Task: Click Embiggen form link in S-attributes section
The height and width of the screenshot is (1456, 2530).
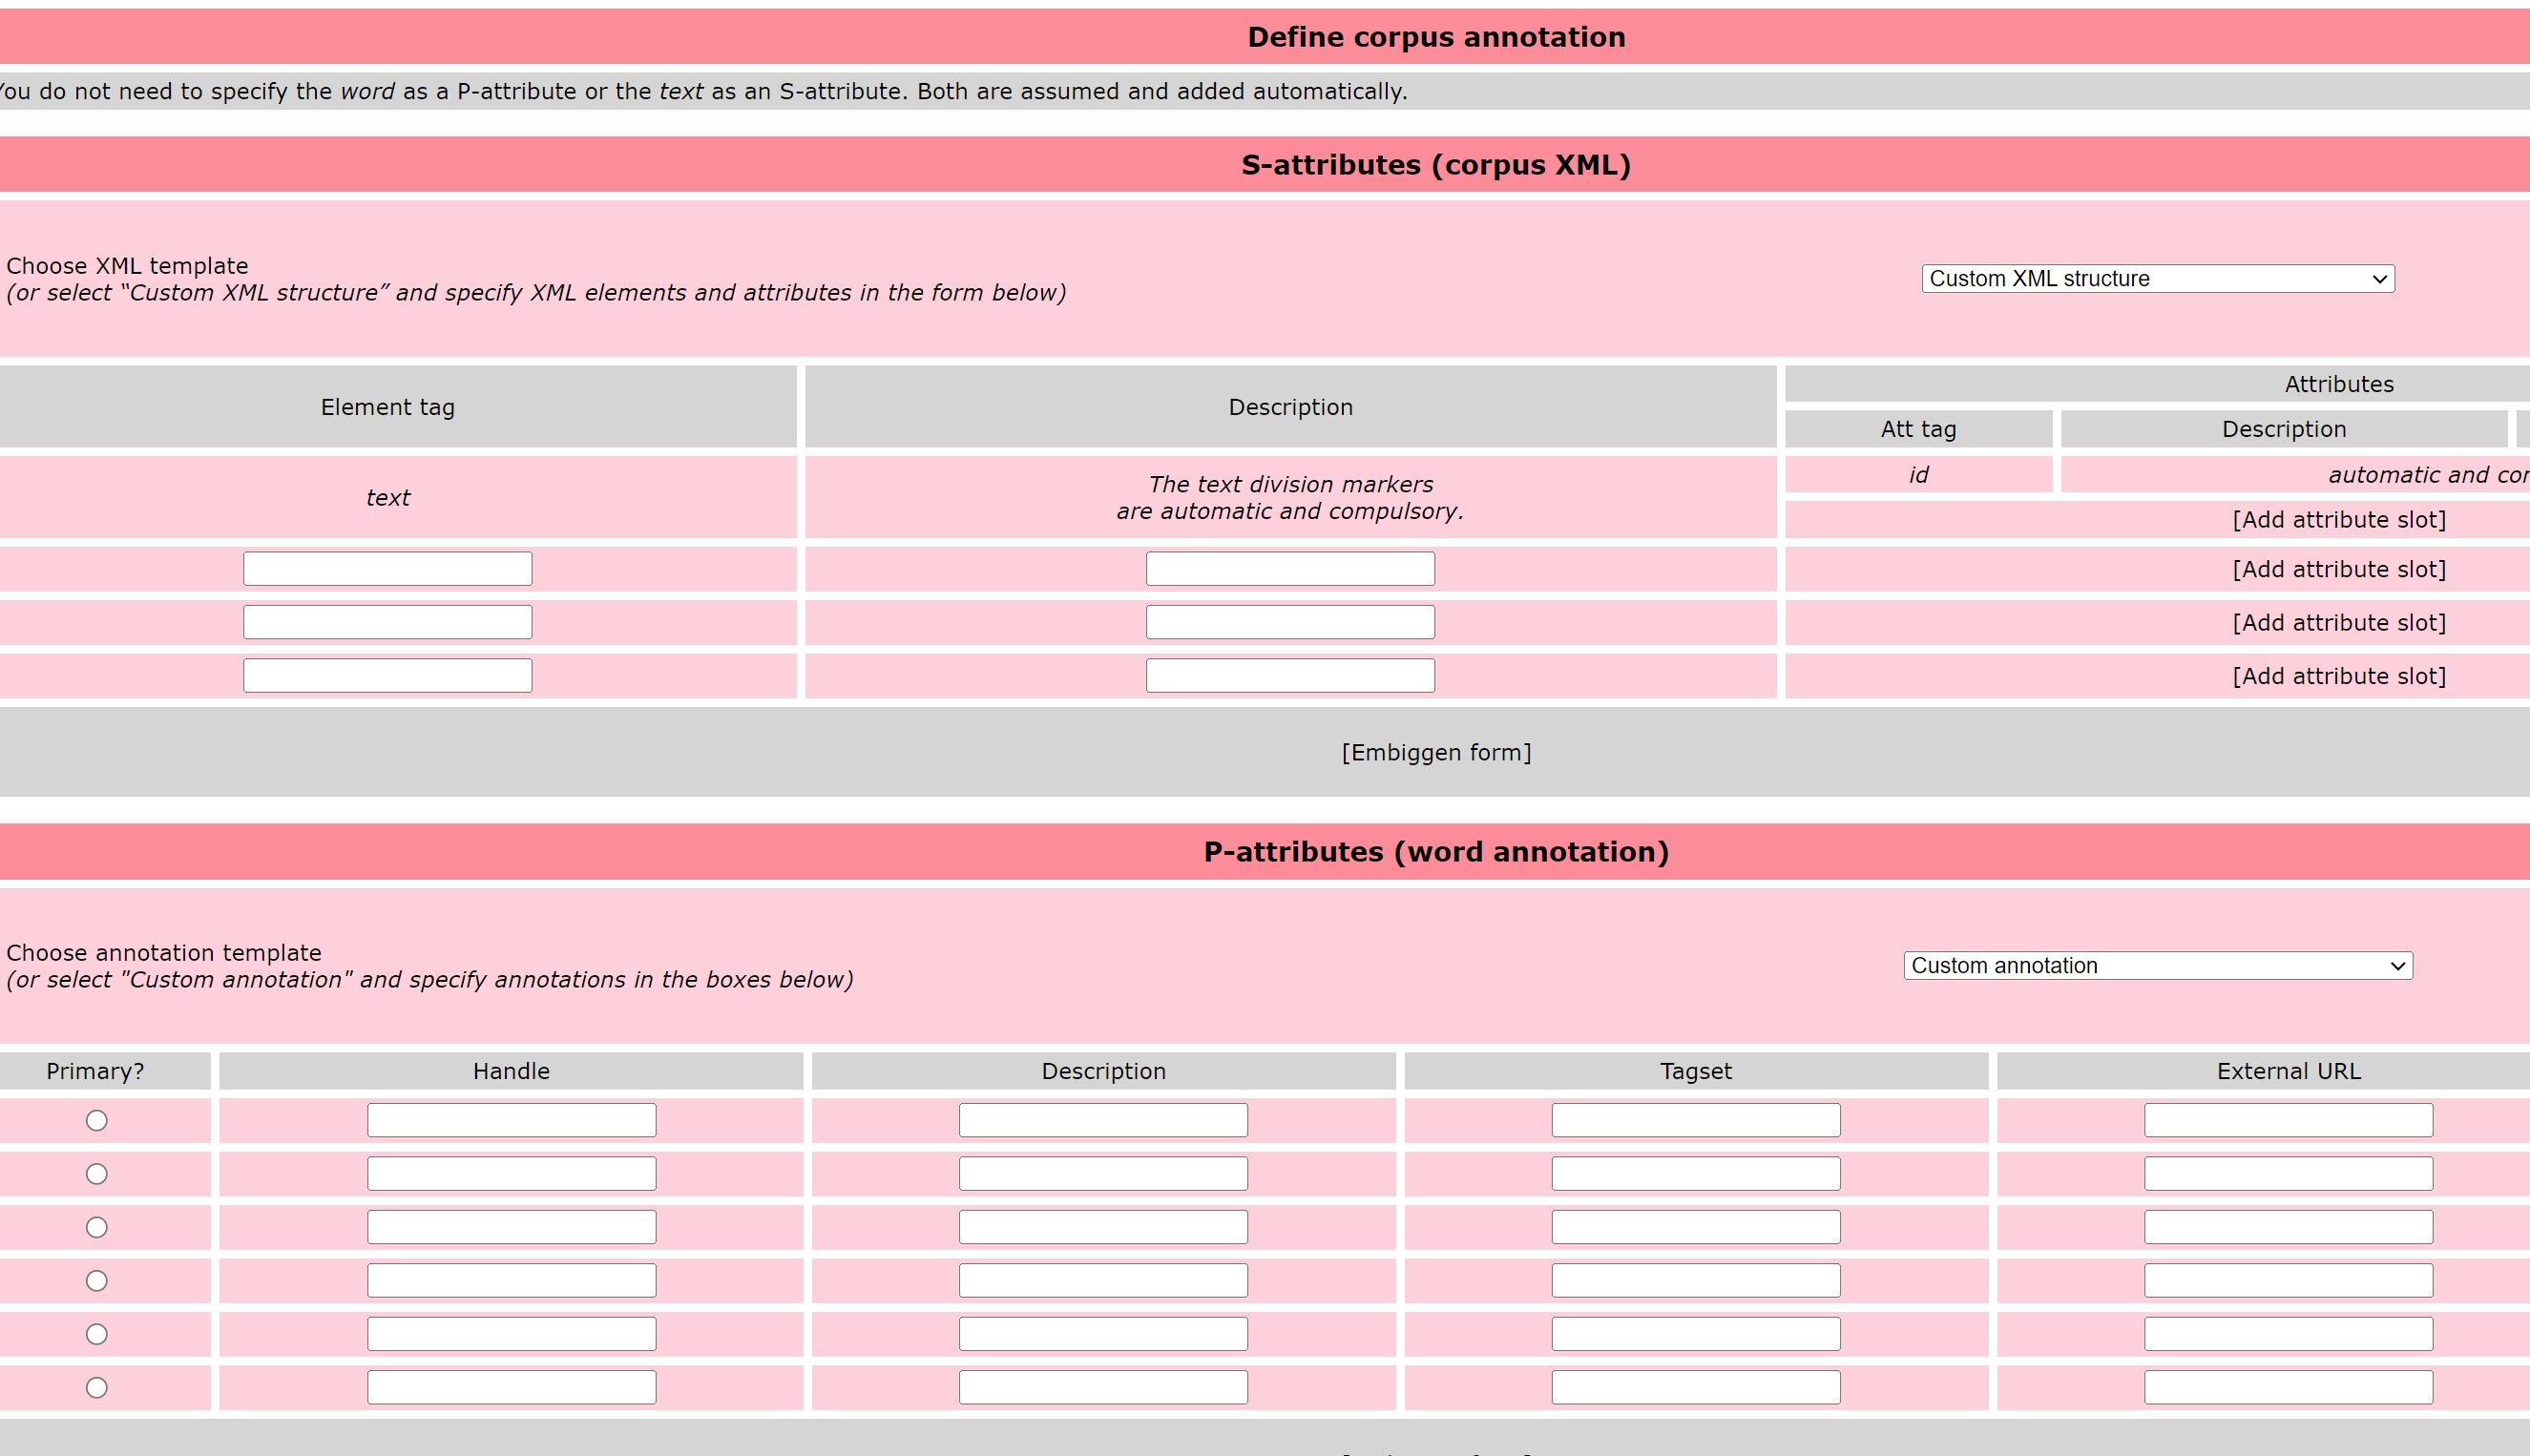Action: pos(1436,753)
